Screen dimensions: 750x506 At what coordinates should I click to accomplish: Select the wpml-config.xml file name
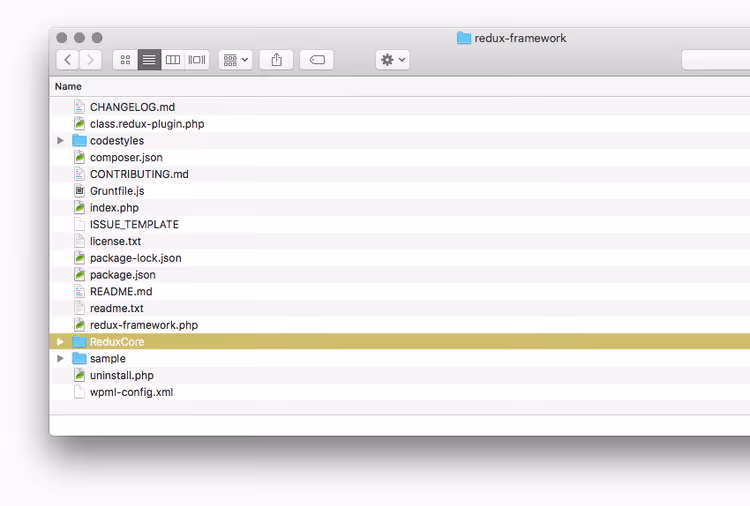pyautogui.click(x=132, y=392)
